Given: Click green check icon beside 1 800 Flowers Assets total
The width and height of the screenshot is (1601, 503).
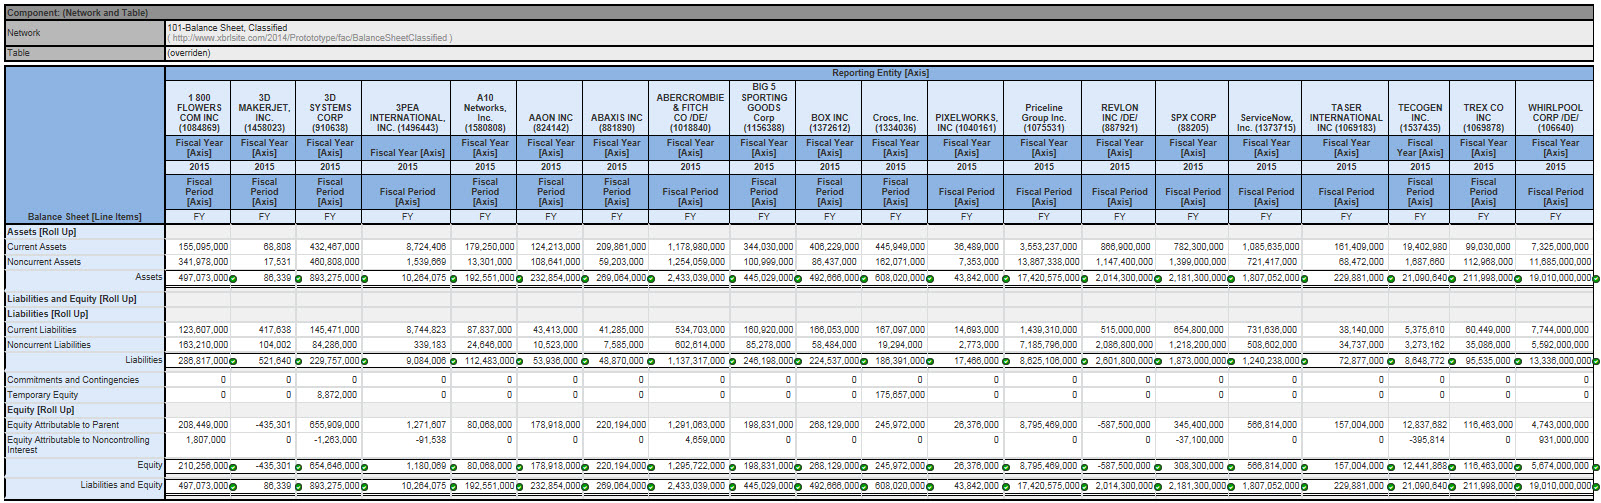Looking at the screenshot, I should (x=233, y=279).
